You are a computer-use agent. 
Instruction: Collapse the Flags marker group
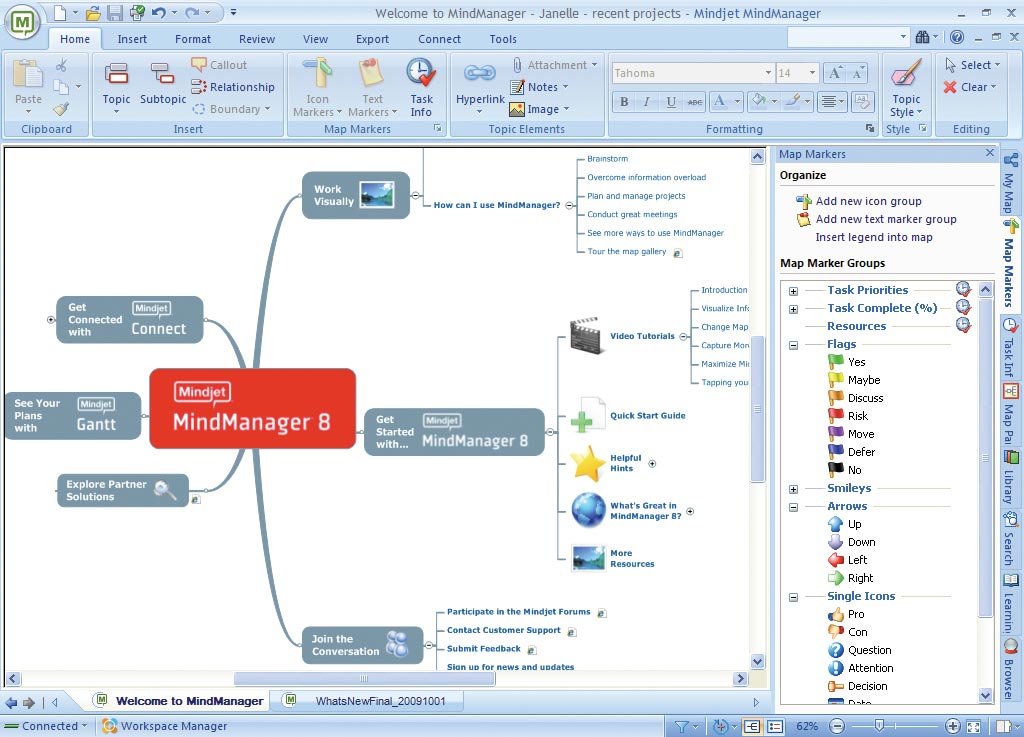click(793, 345)
